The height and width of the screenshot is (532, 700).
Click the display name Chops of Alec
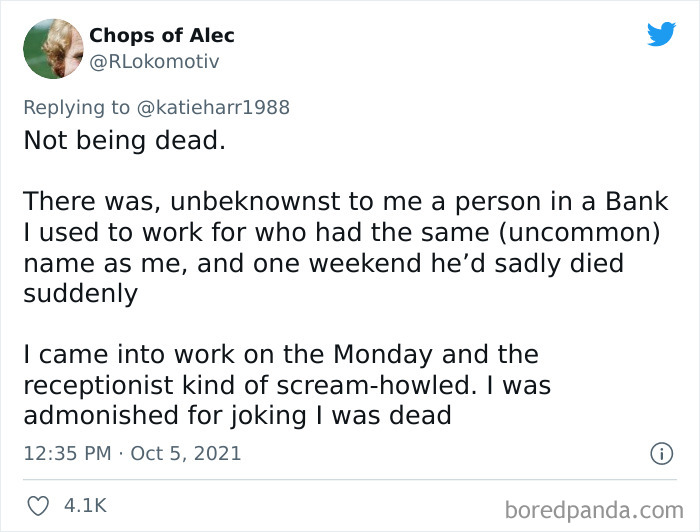(x=162, y=35)
